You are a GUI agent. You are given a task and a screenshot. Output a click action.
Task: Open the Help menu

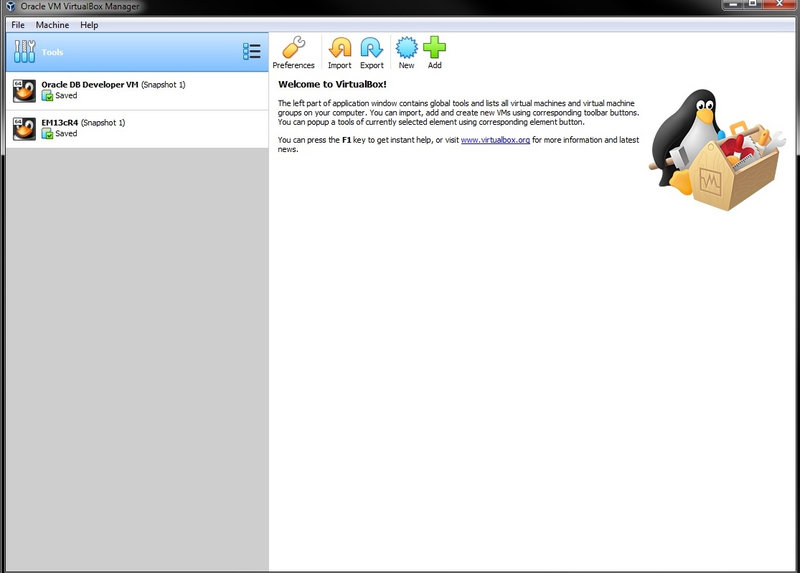point(89,25)
